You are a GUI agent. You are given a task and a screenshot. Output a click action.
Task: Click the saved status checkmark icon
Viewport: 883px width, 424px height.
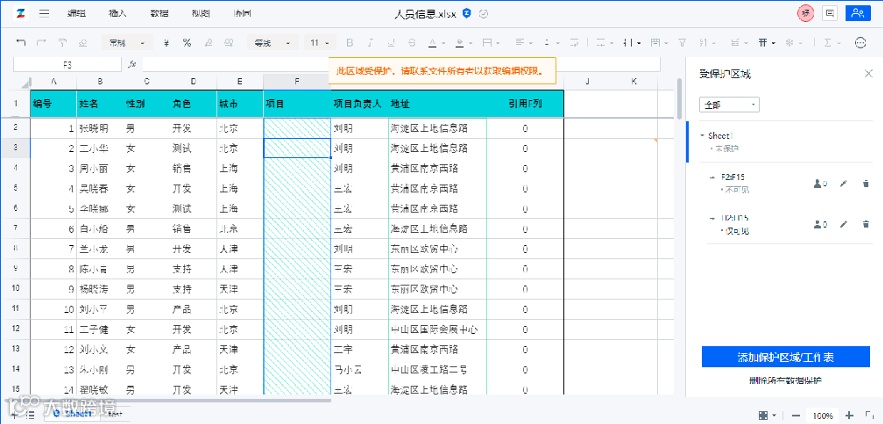[483, 14]
